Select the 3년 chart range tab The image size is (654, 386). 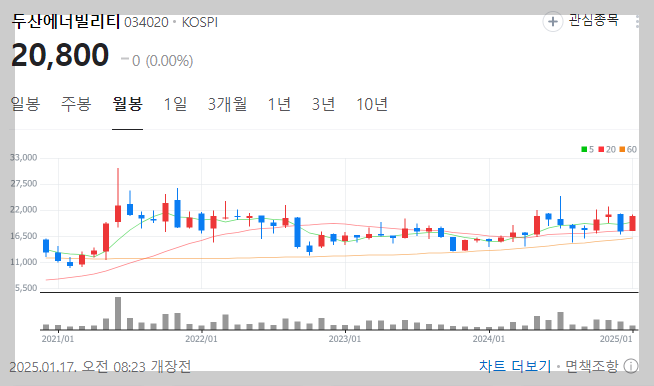[x=323, y=104]
